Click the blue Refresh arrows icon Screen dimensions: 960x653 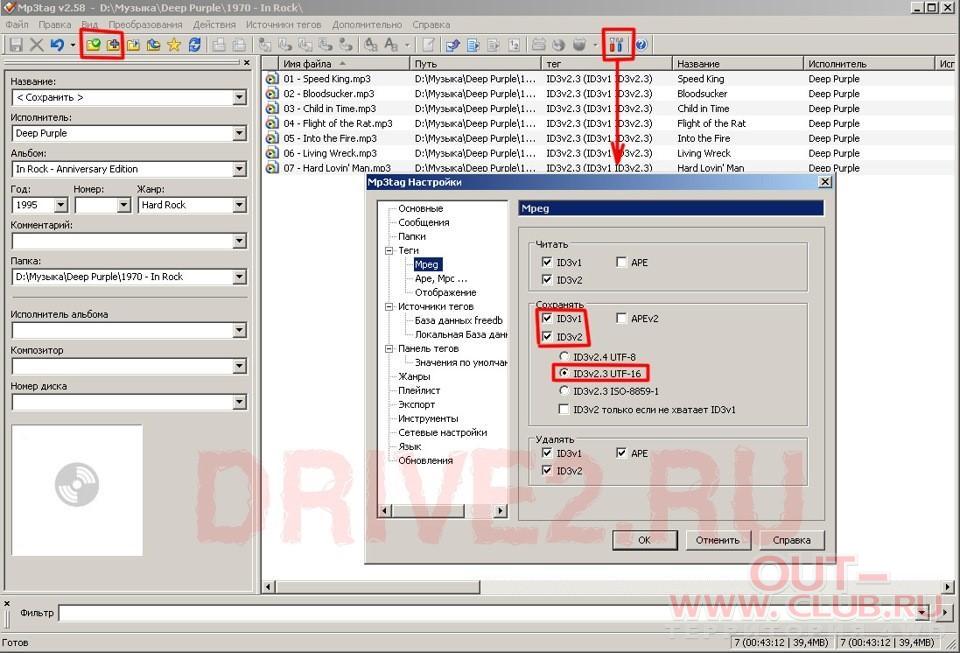pos(195,45)
